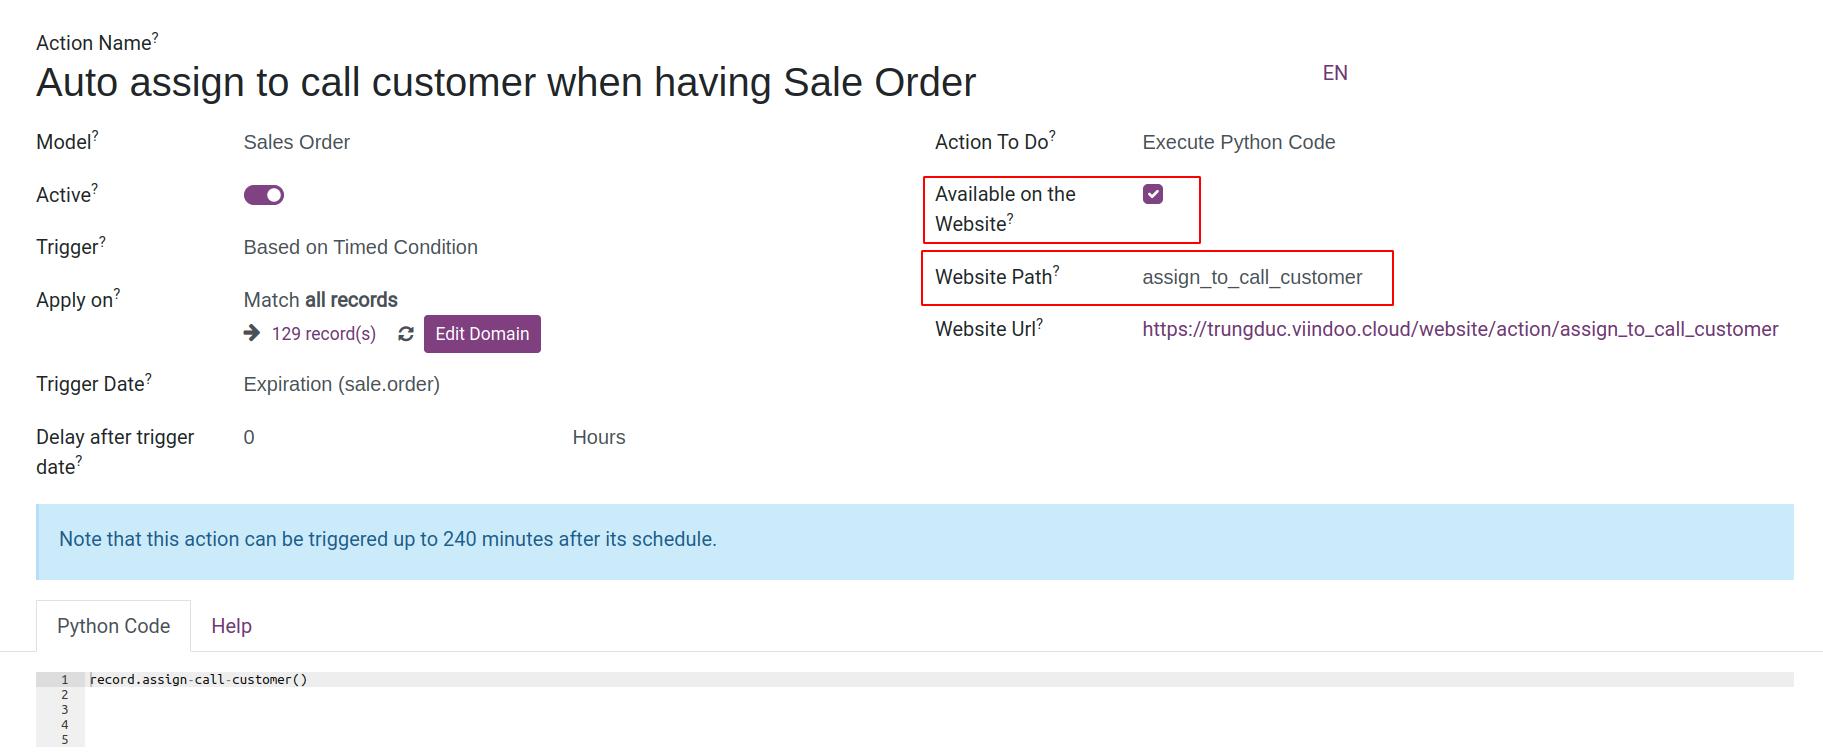The width and height of the screenshot is (1823, 755).
Task: Open help tooltip for Website Url label
Action: pyautogui.click(x=1040, y=323)
